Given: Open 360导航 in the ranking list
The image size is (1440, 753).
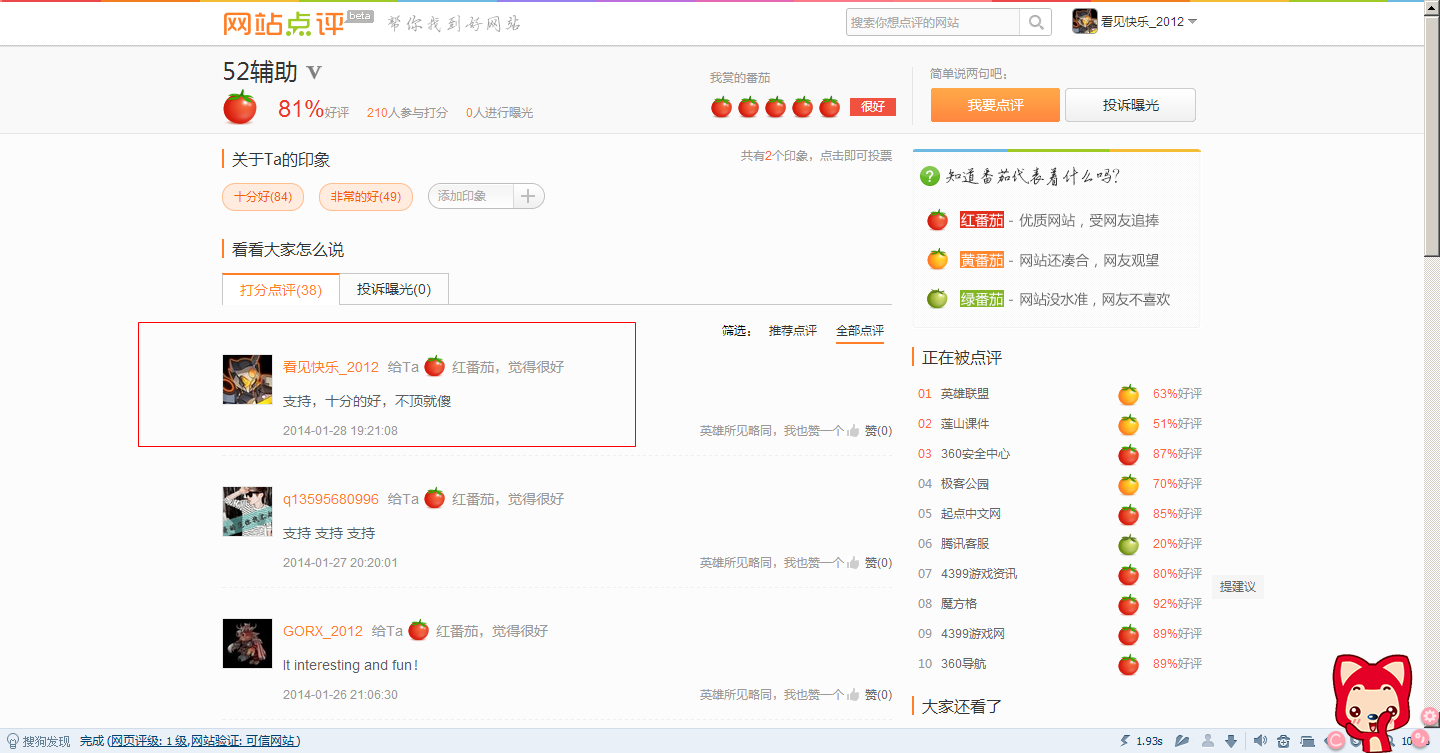Looking at the screenshot, I should pyautogui.click(x=963, y=664).
